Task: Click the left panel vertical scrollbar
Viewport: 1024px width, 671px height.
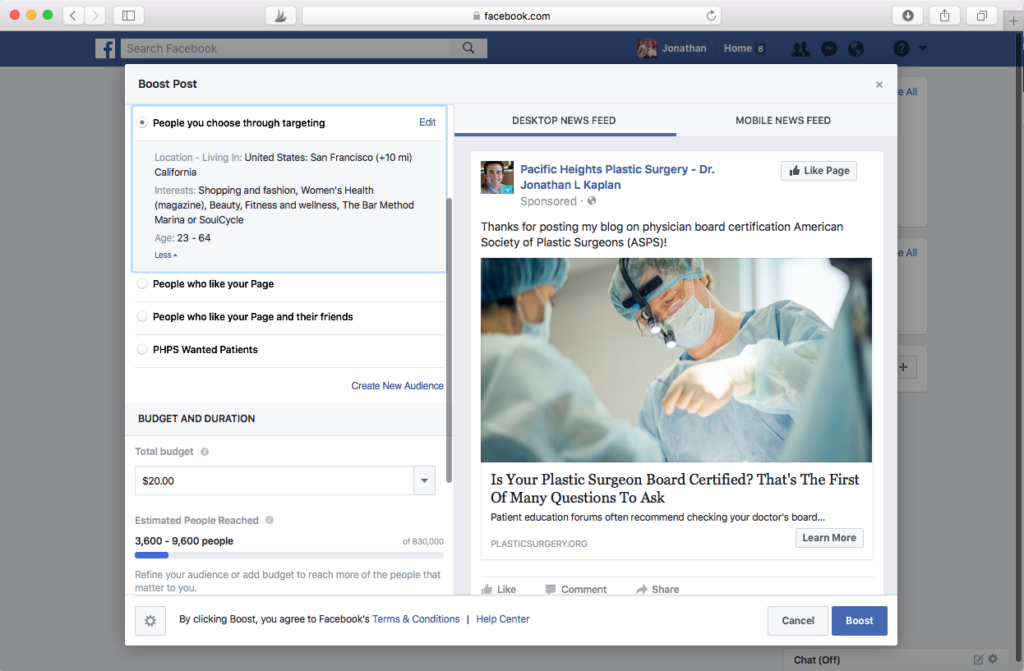Action: tap(449, 340)
